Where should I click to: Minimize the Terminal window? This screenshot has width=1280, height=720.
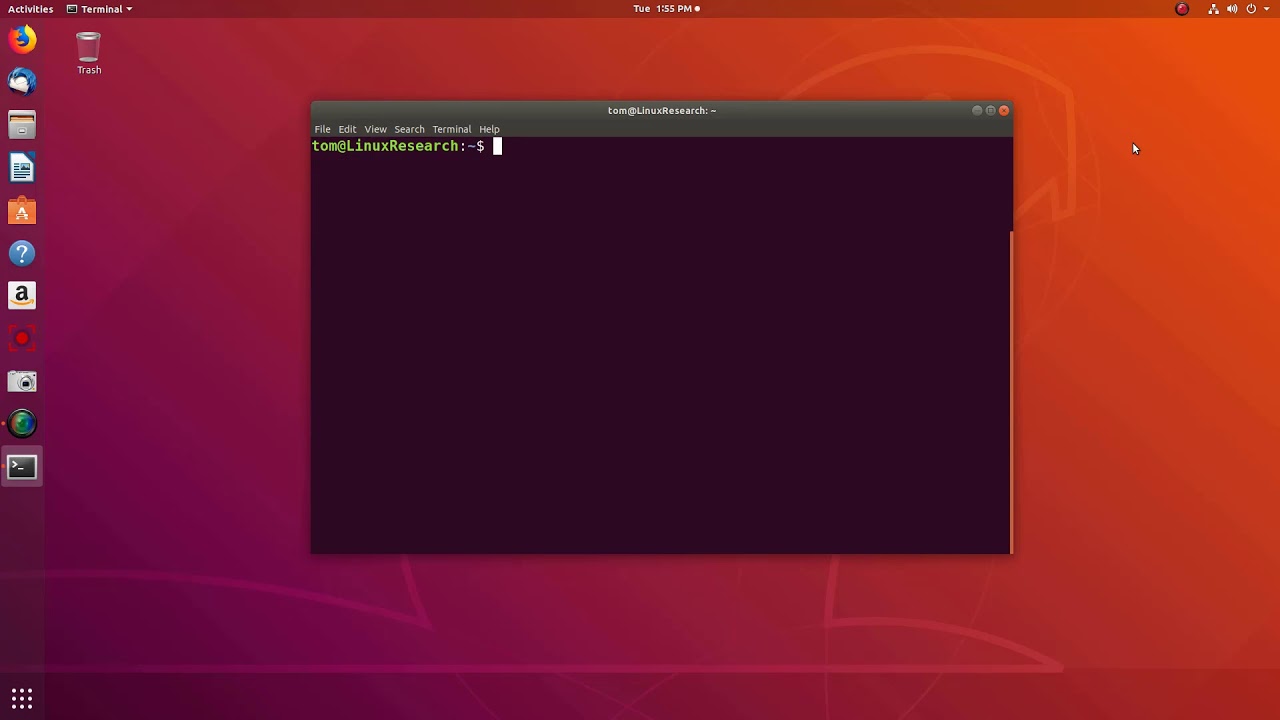(x=977, y=110)
